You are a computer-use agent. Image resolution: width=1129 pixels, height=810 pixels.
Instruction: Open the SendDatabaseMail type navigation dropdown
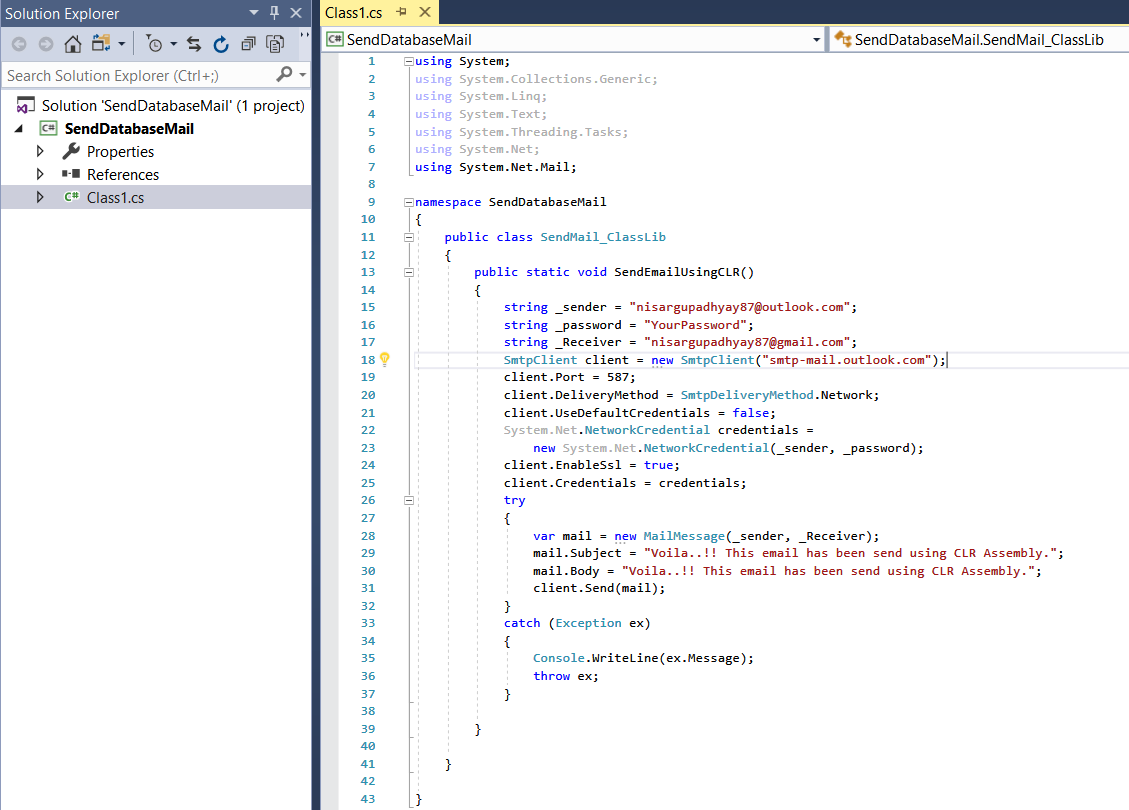816,40
